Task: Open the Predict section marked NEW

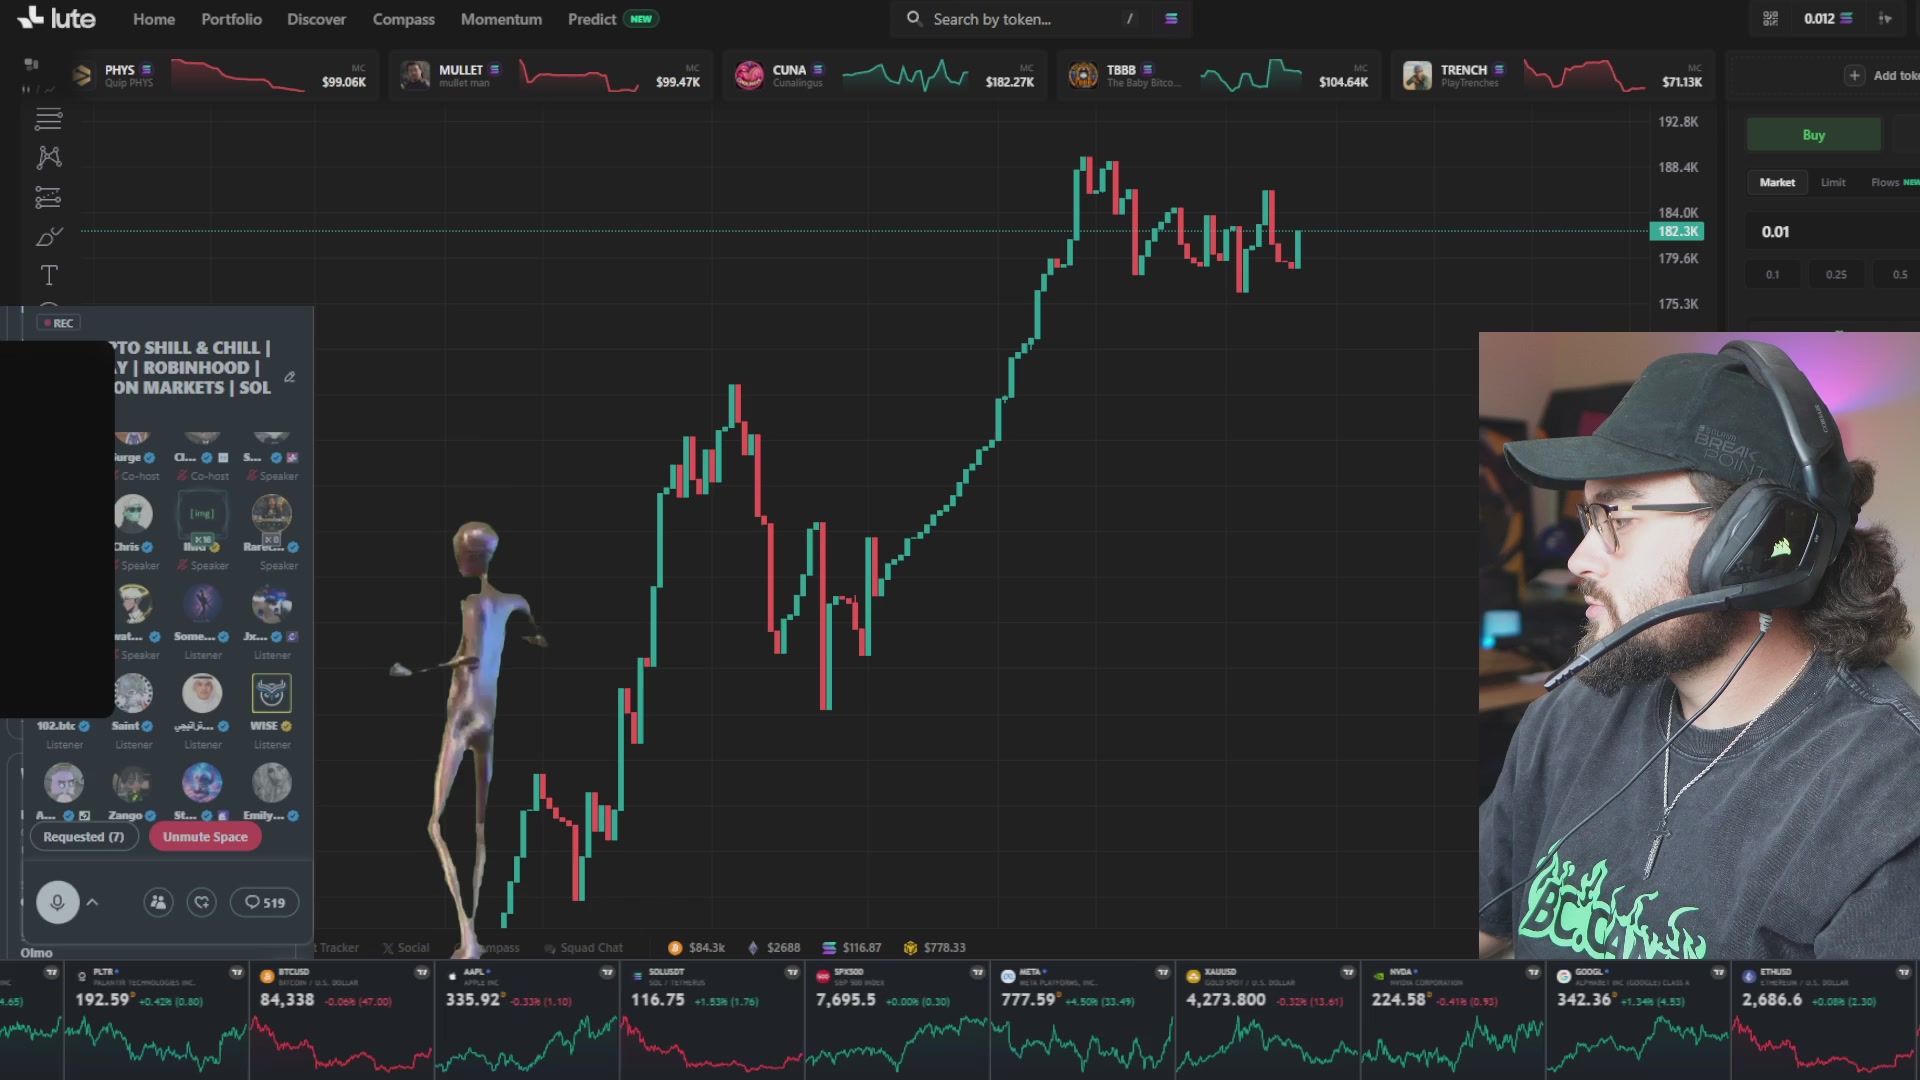Action: (x=612, y=19)
